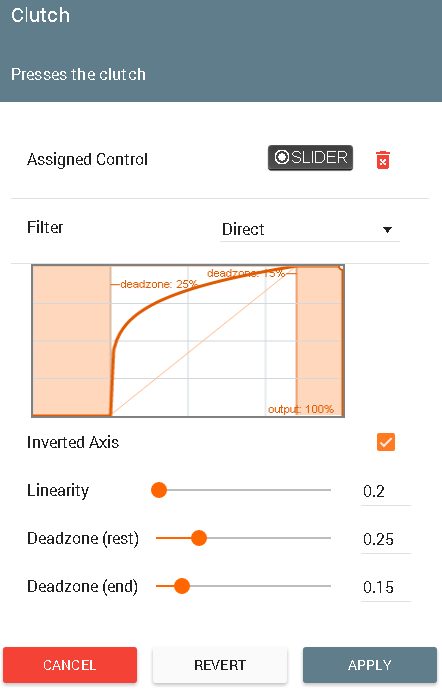This screenshot has height=689, width=442.
Task: Delete the assigned control with trash icon
Action: click(x=383, y=160)
